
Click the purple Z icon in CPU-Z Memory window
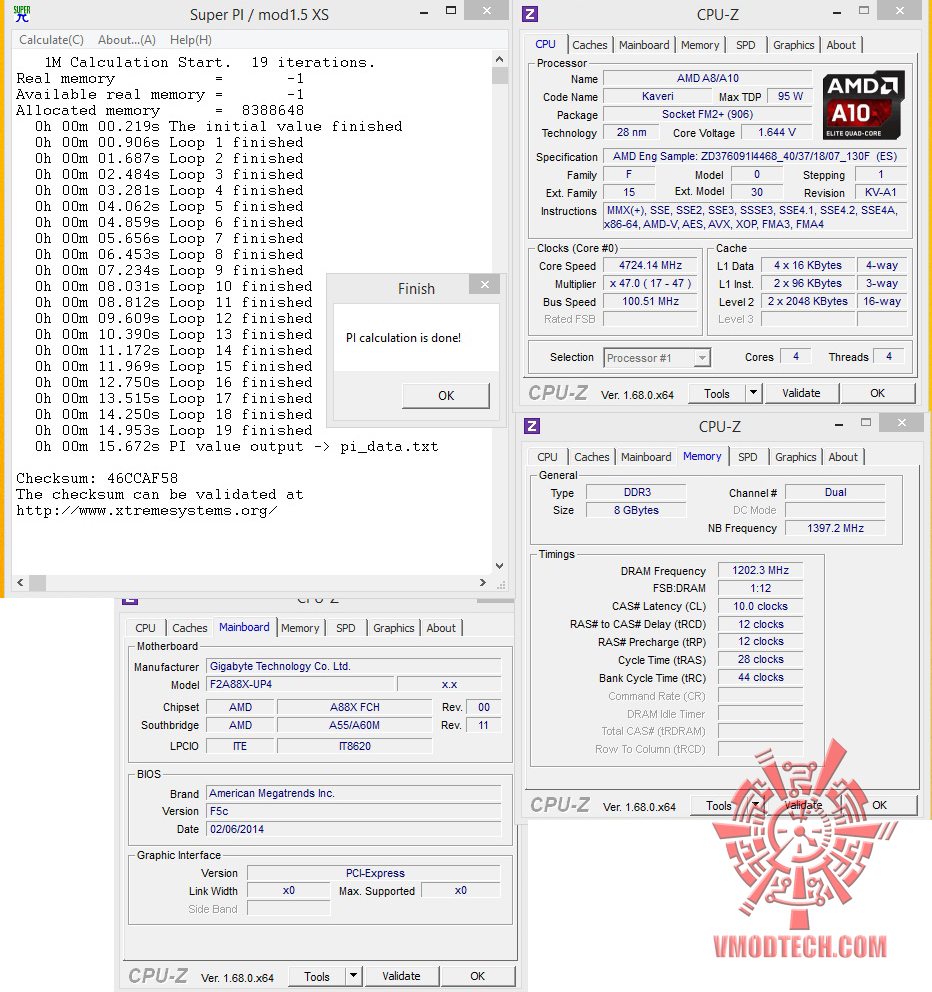click(x=532, y=426)
